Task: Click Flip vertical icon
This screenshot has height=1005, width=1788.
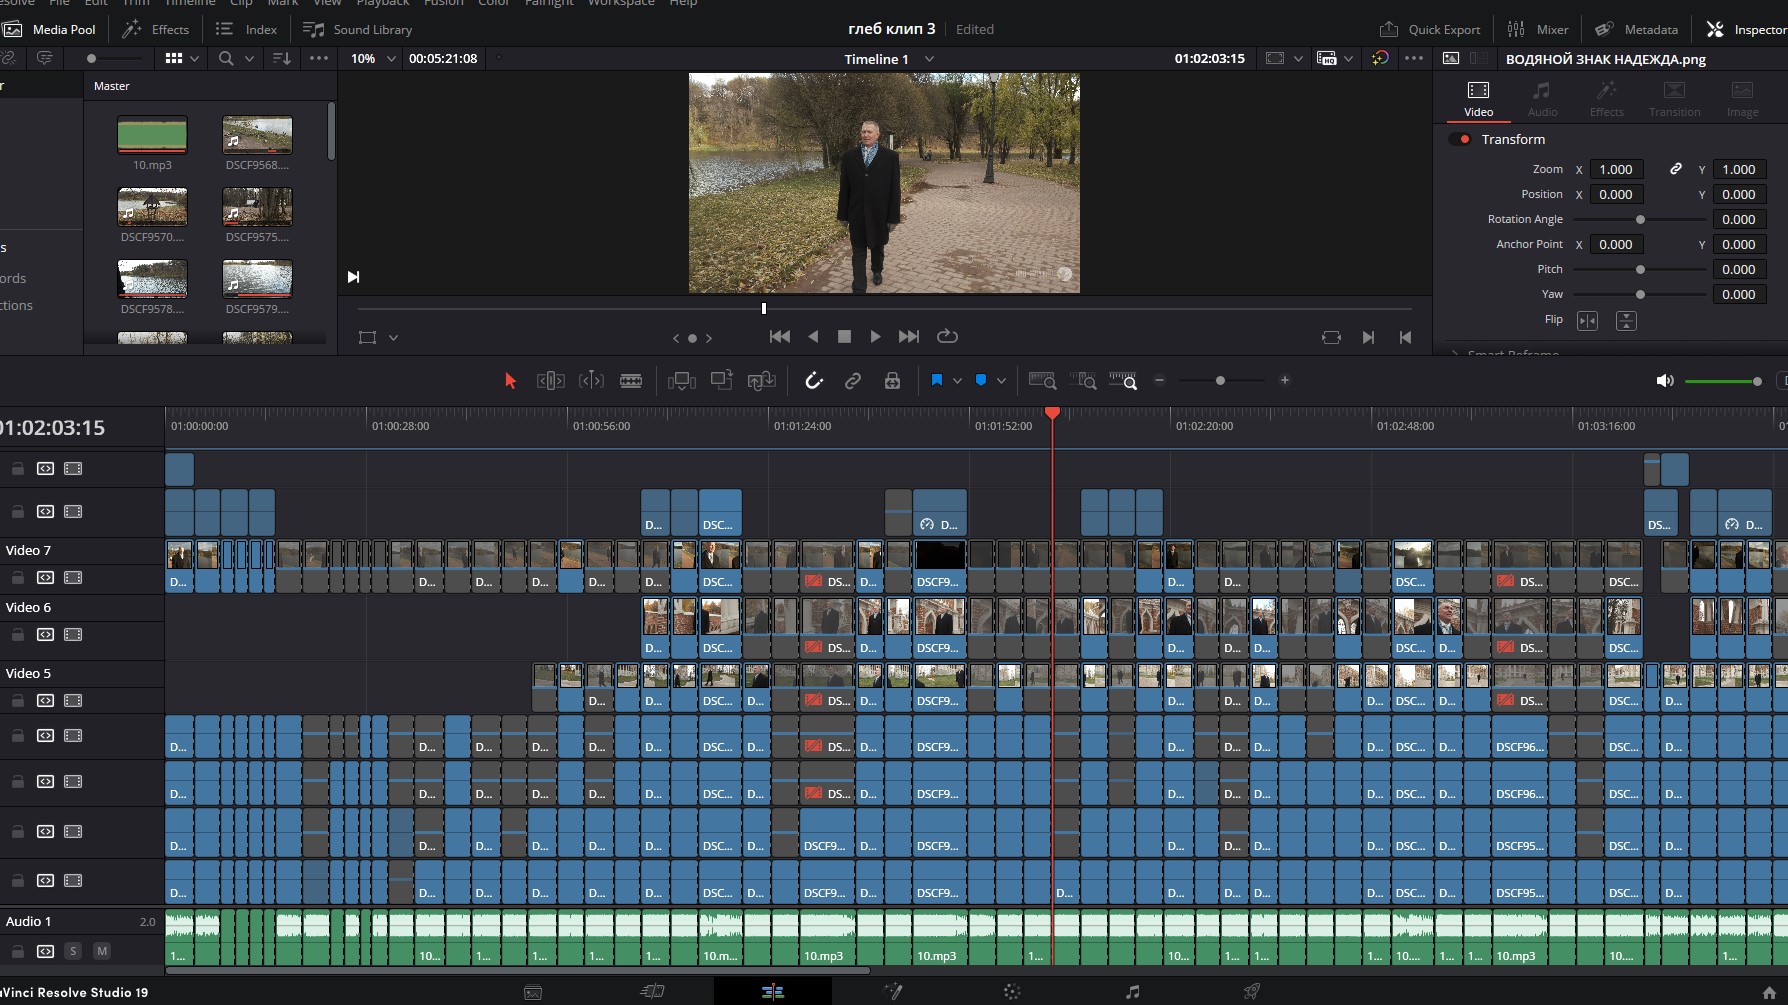Action: pos(1626,320)
